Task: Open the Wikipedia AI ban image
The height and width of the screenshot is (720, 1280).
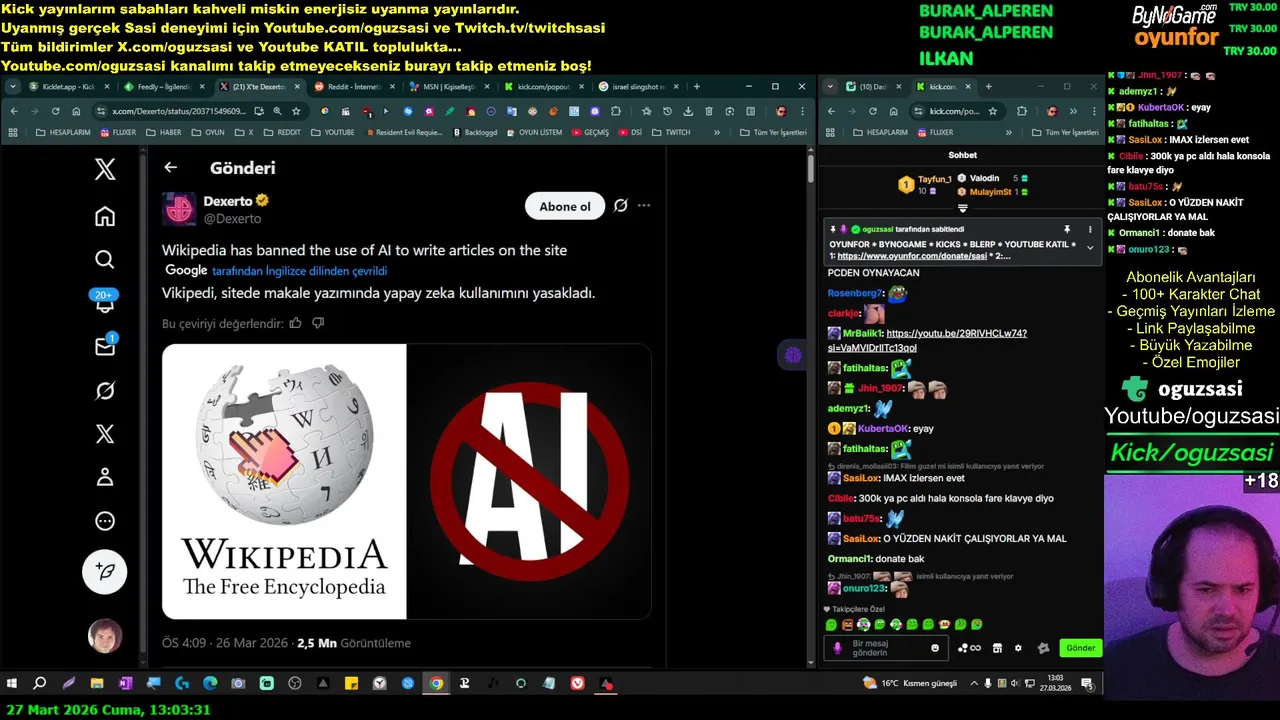Action: [x=407, y=481]
